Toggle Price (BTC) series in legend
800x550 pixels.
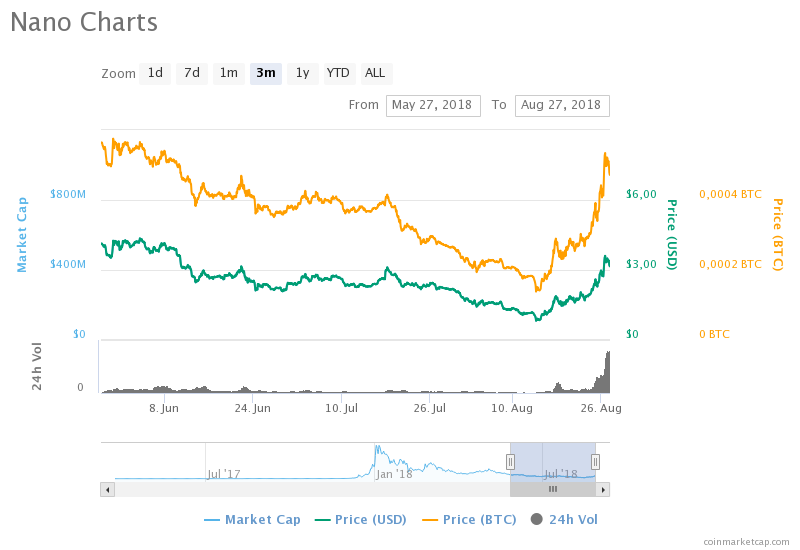[x=469, y=520]
